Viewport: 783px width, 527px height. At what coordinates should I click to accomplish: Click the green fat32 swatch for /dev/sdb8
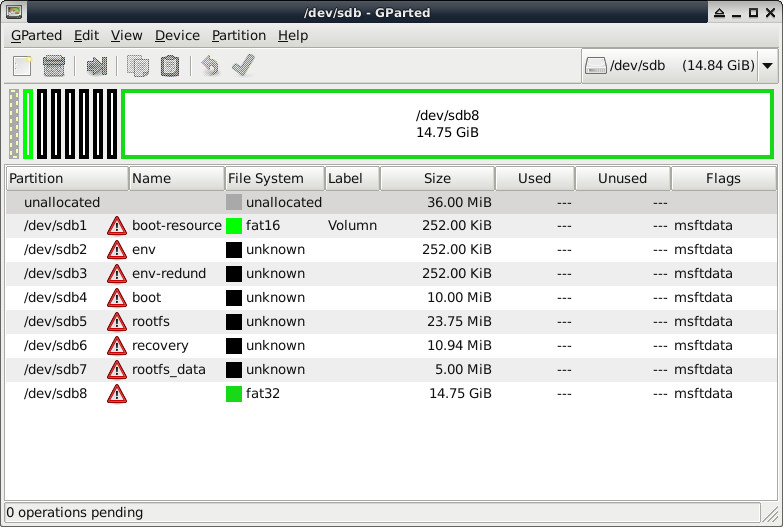tap(234, 394)
